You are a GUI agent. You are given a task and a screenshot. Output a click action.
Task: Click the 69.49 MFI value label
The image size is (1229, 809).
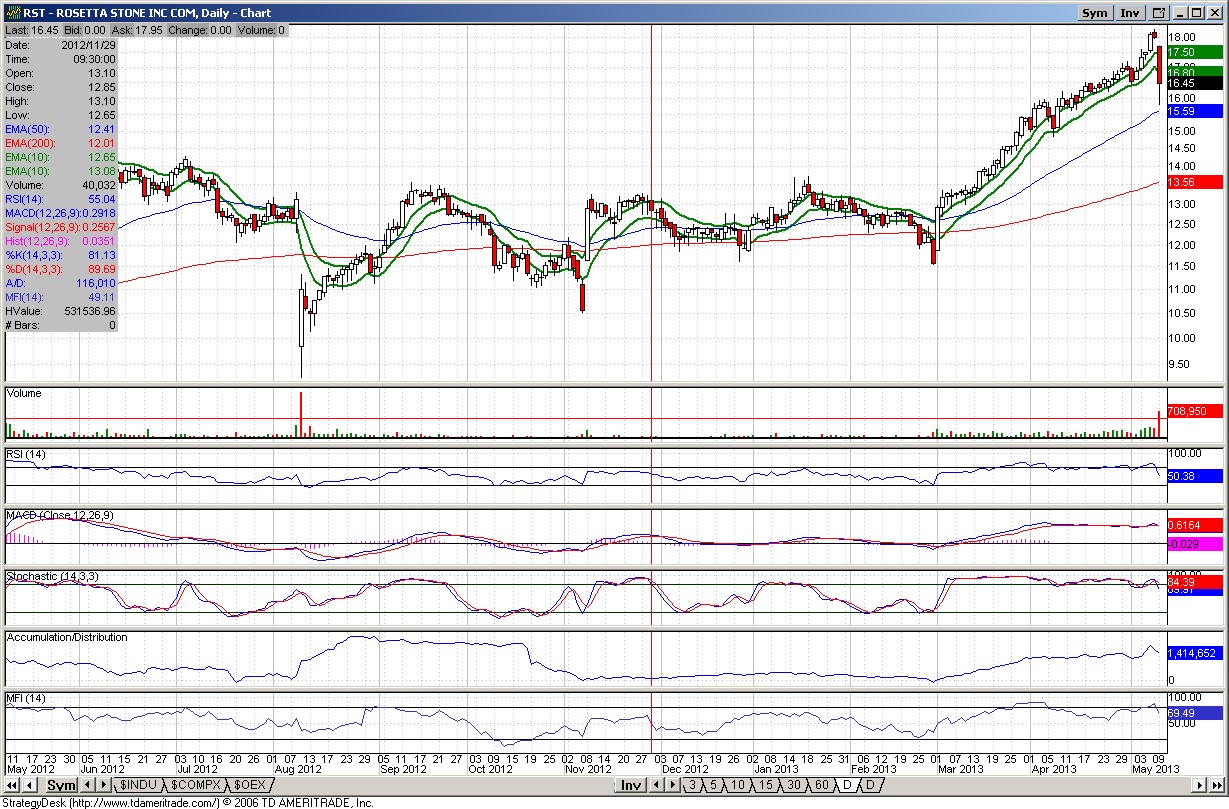pyautogui.click(x=1195, y=712)
